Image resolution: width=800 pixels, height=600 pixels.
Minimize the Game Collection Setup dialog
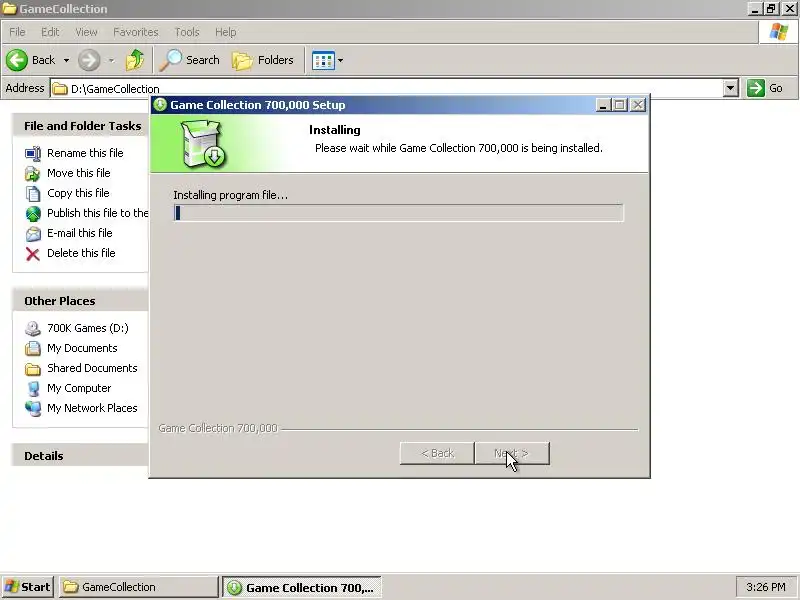click(603, 105)
